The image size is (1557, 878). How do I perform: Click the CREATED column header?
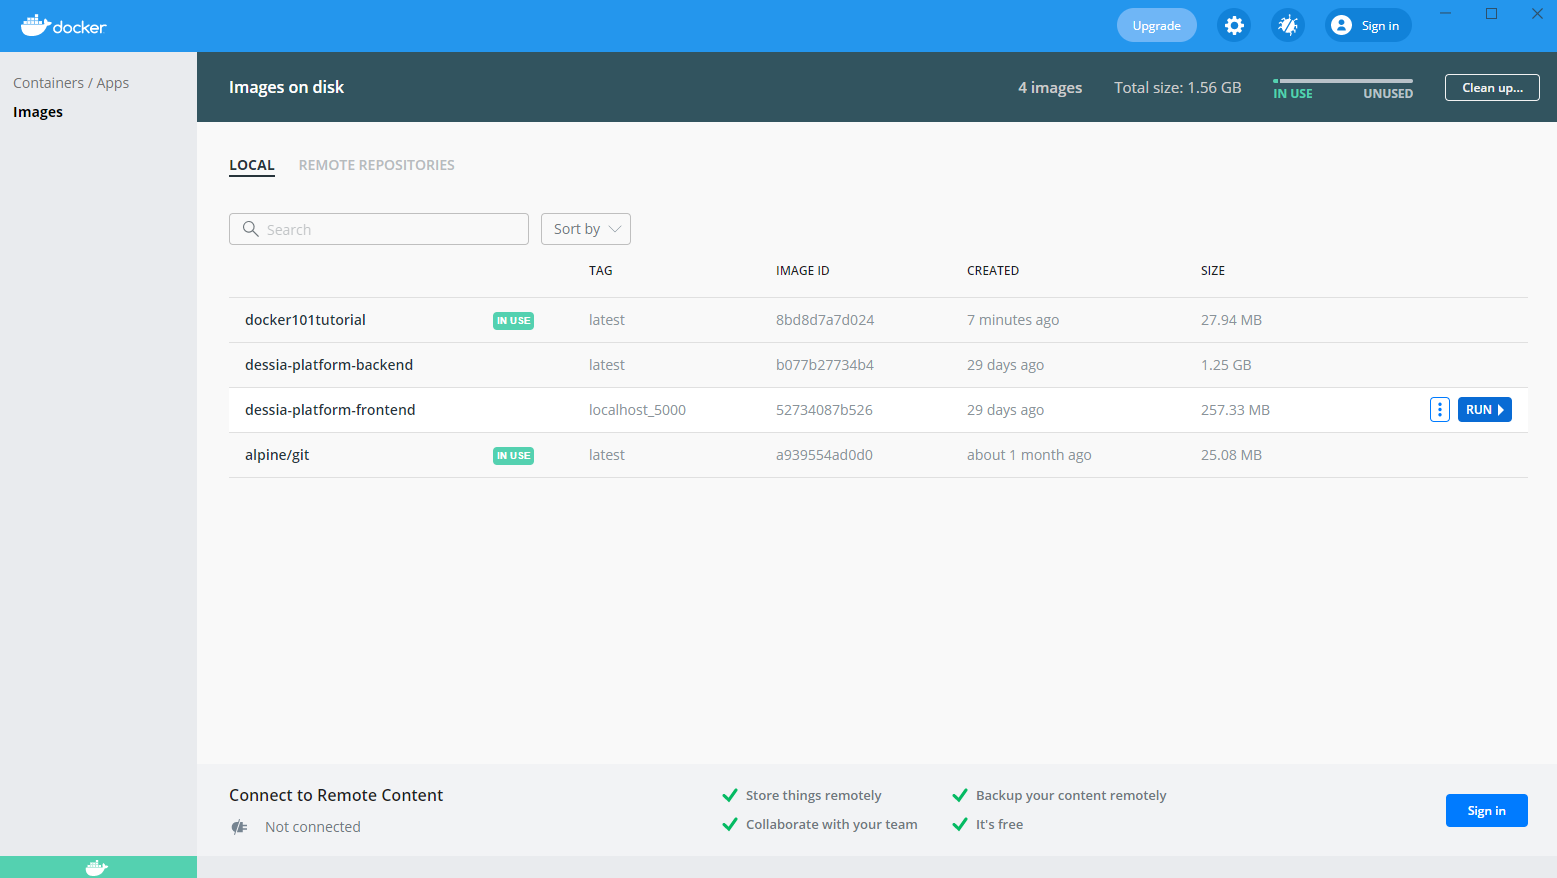coord(993,271)
